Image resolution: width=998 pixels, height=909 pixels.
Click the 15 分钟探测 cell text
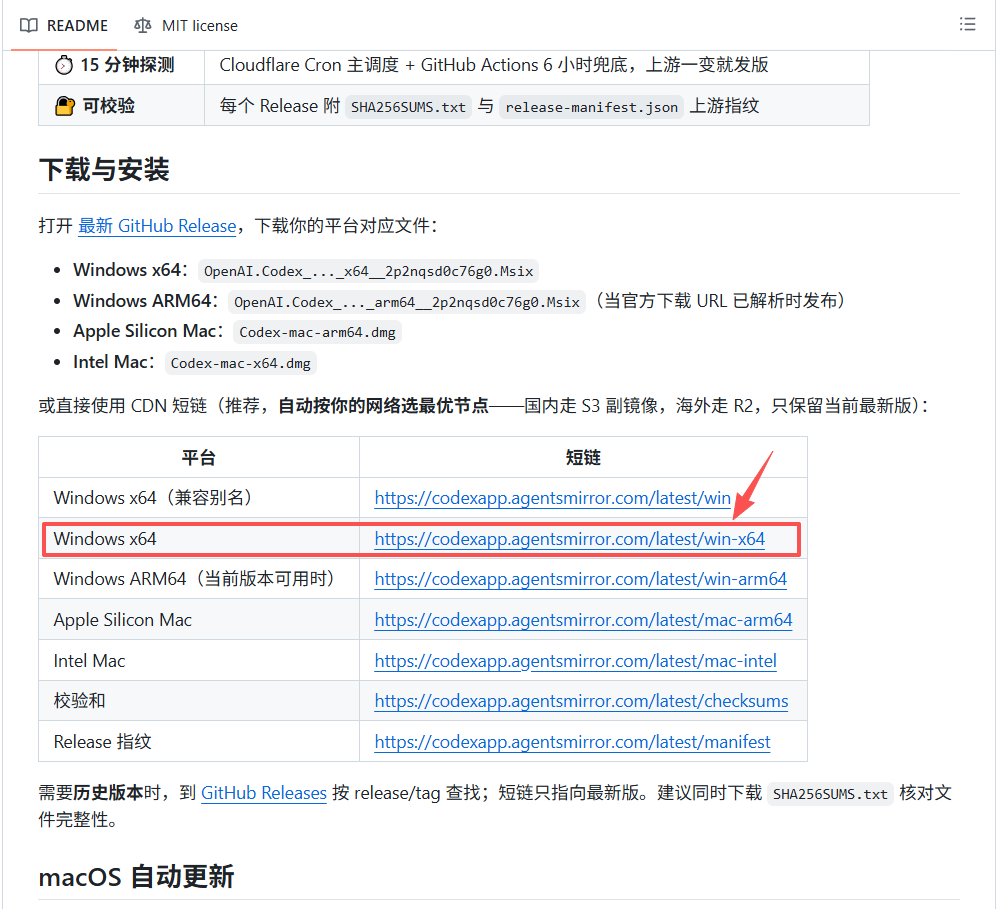[x=127, y=65]
